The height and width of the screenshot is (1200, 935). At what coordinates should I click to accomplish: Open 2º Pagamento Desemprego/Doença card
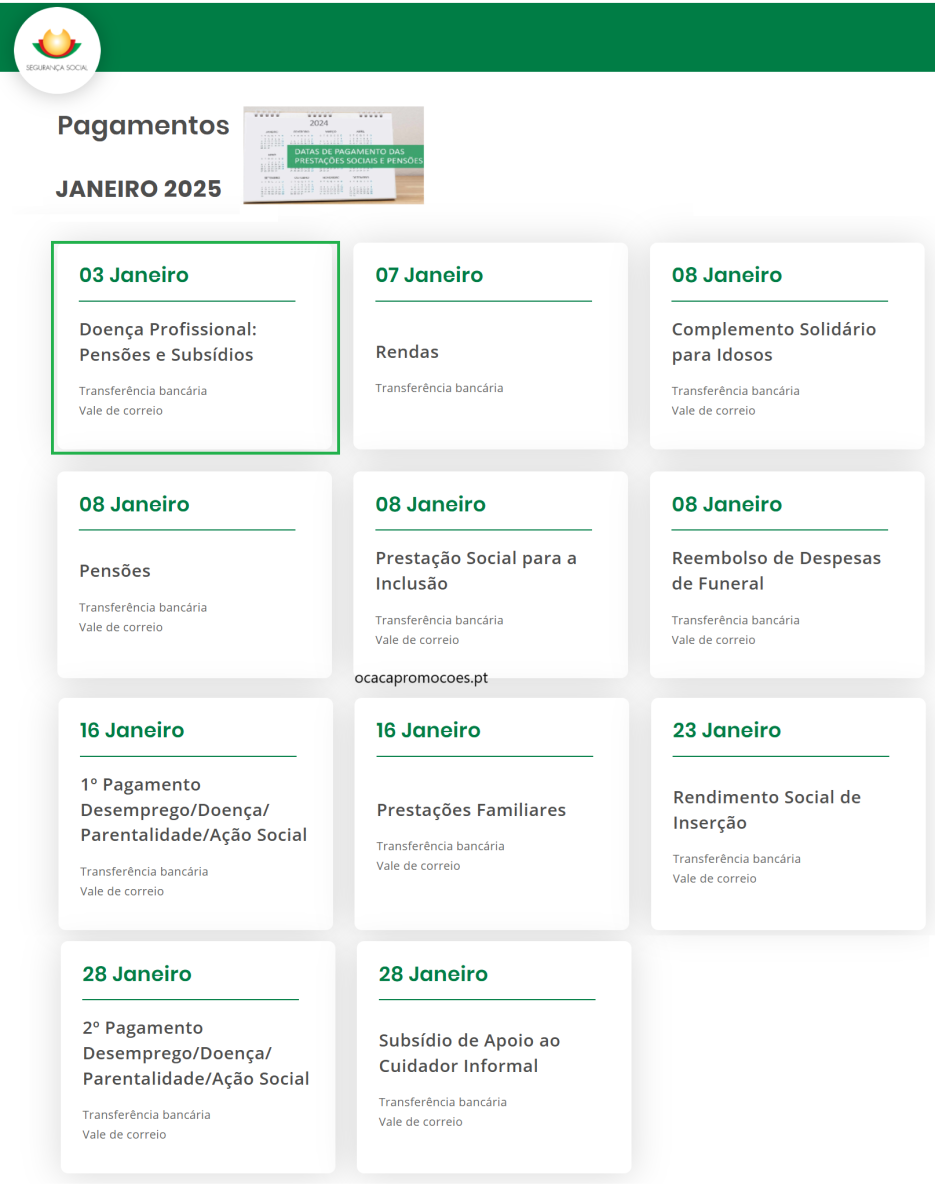click(x=197, y=1057)
